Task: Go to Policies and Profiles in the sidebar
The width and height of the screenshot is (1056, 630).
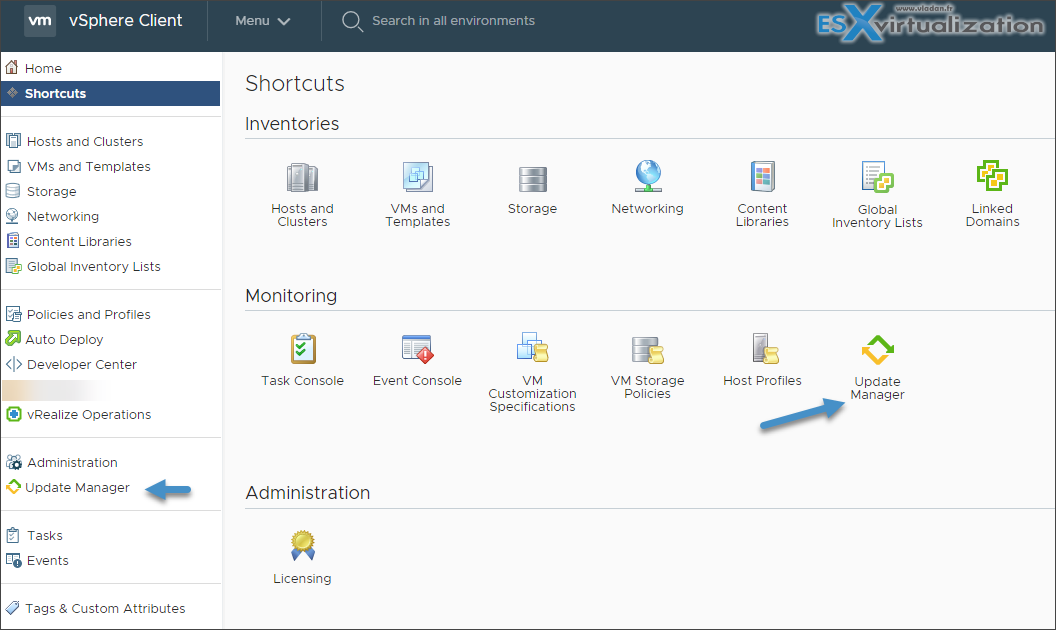Action: click(x=88, y=314)
